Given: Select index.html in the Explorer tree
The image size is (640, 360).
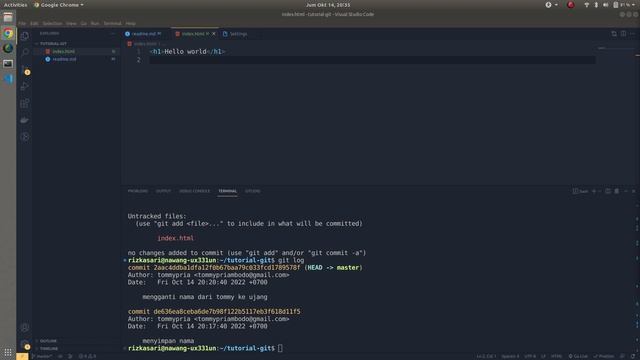Looking at the screenshot, I should click(77, 51).
